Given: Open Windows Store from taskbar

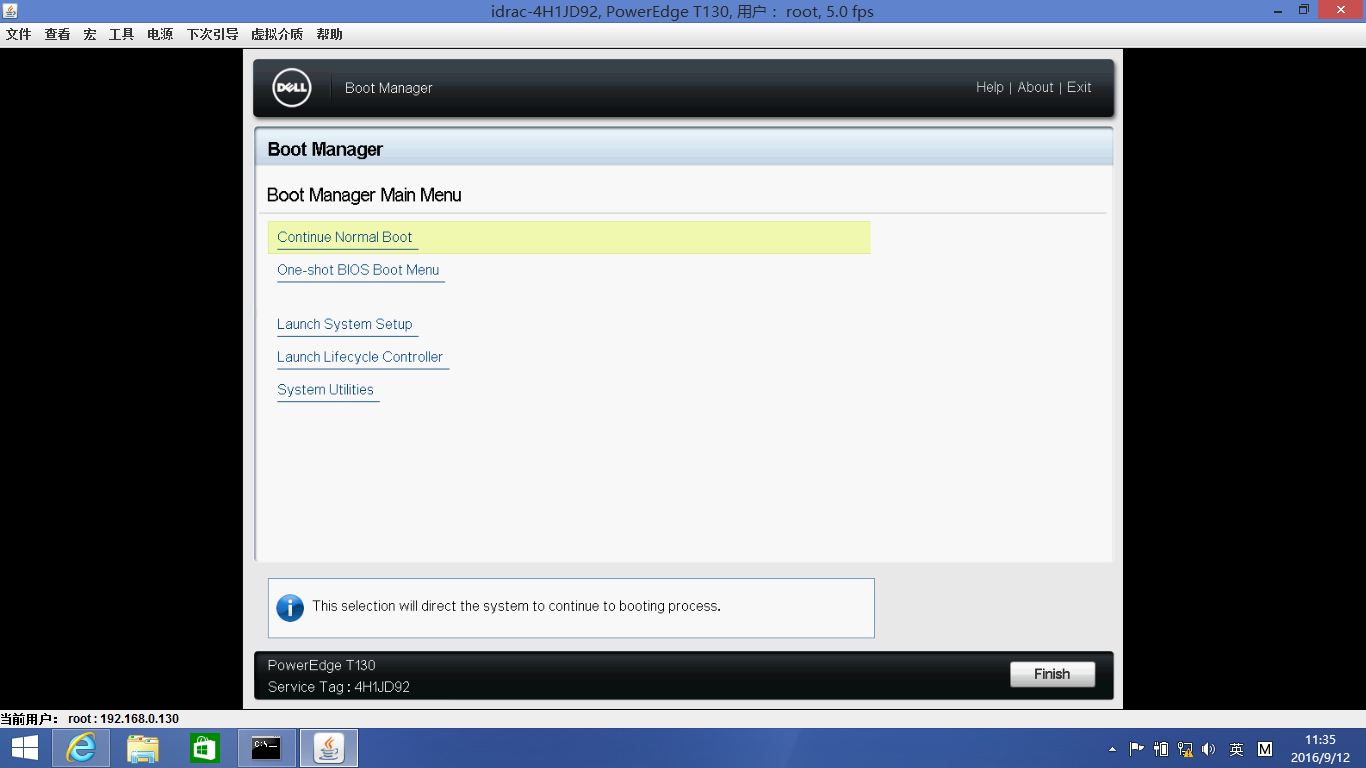Looking at the screenshot, I should 204,748.
